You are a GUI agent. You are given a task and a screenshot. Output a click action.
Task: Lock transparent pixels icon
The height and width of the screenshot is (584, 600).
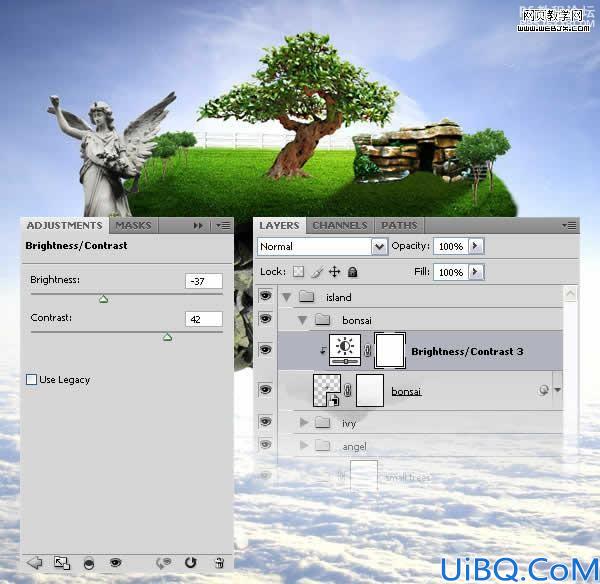298,272
